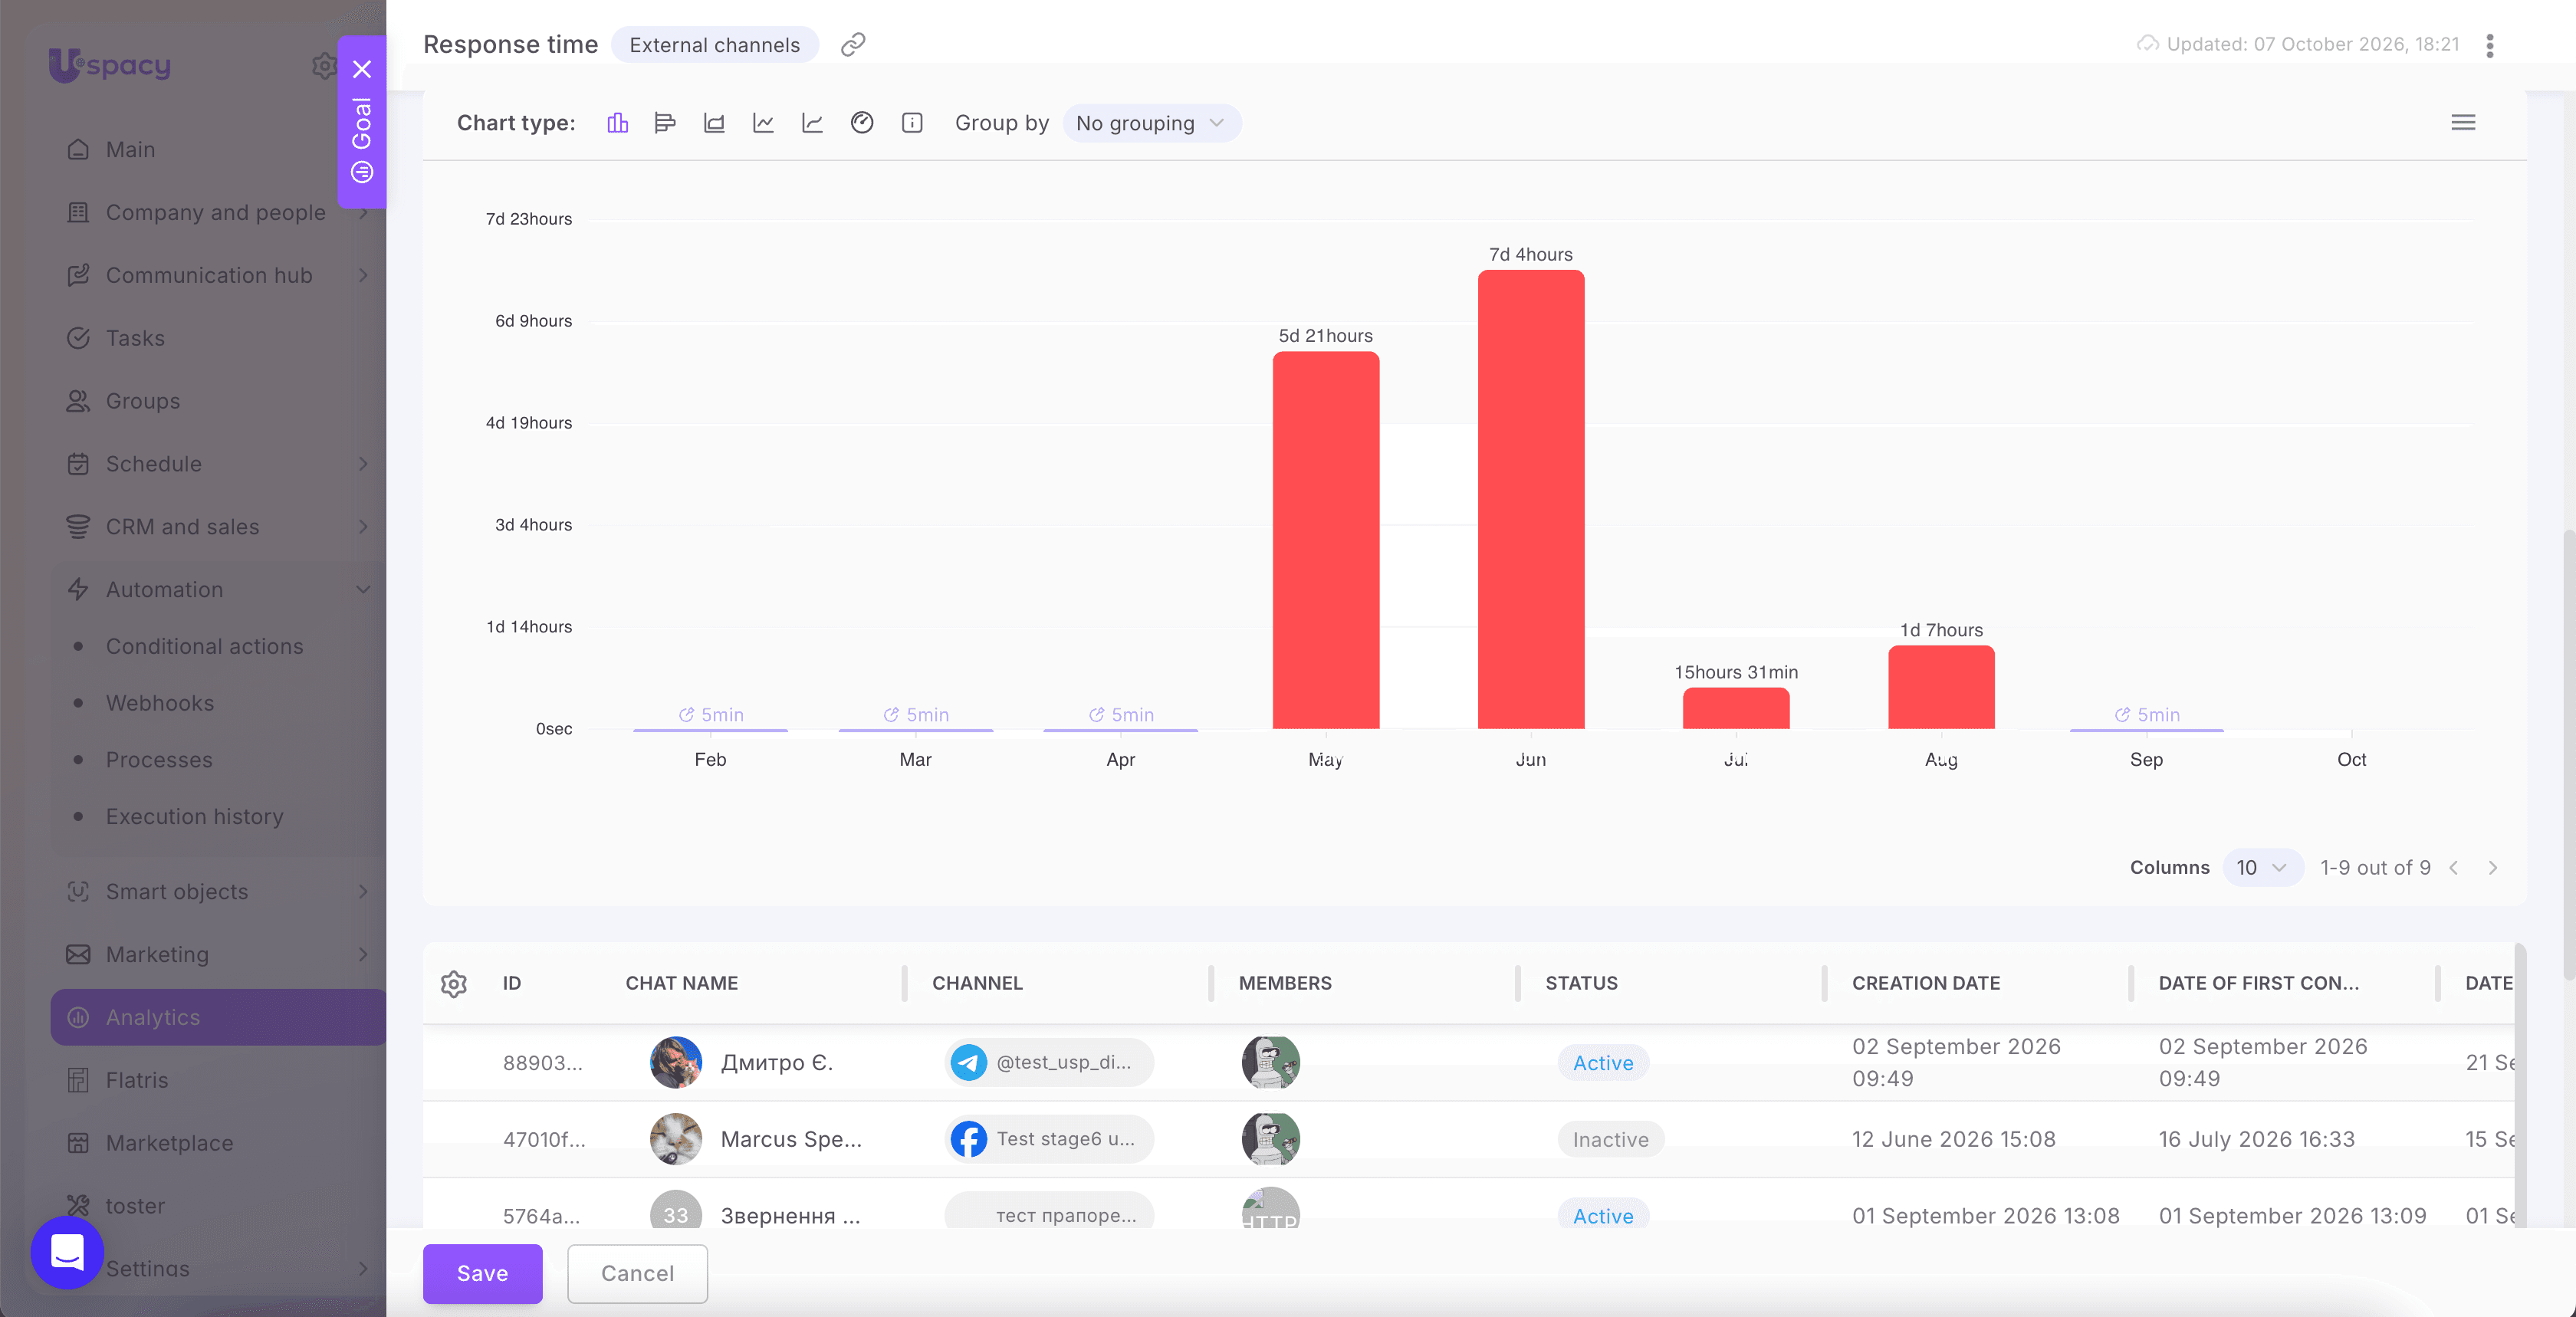This screenshot has width=2576, height=1317.
Task: Open Webhooks under Automation
Action: pyautogui.click(x=160, y=703)
